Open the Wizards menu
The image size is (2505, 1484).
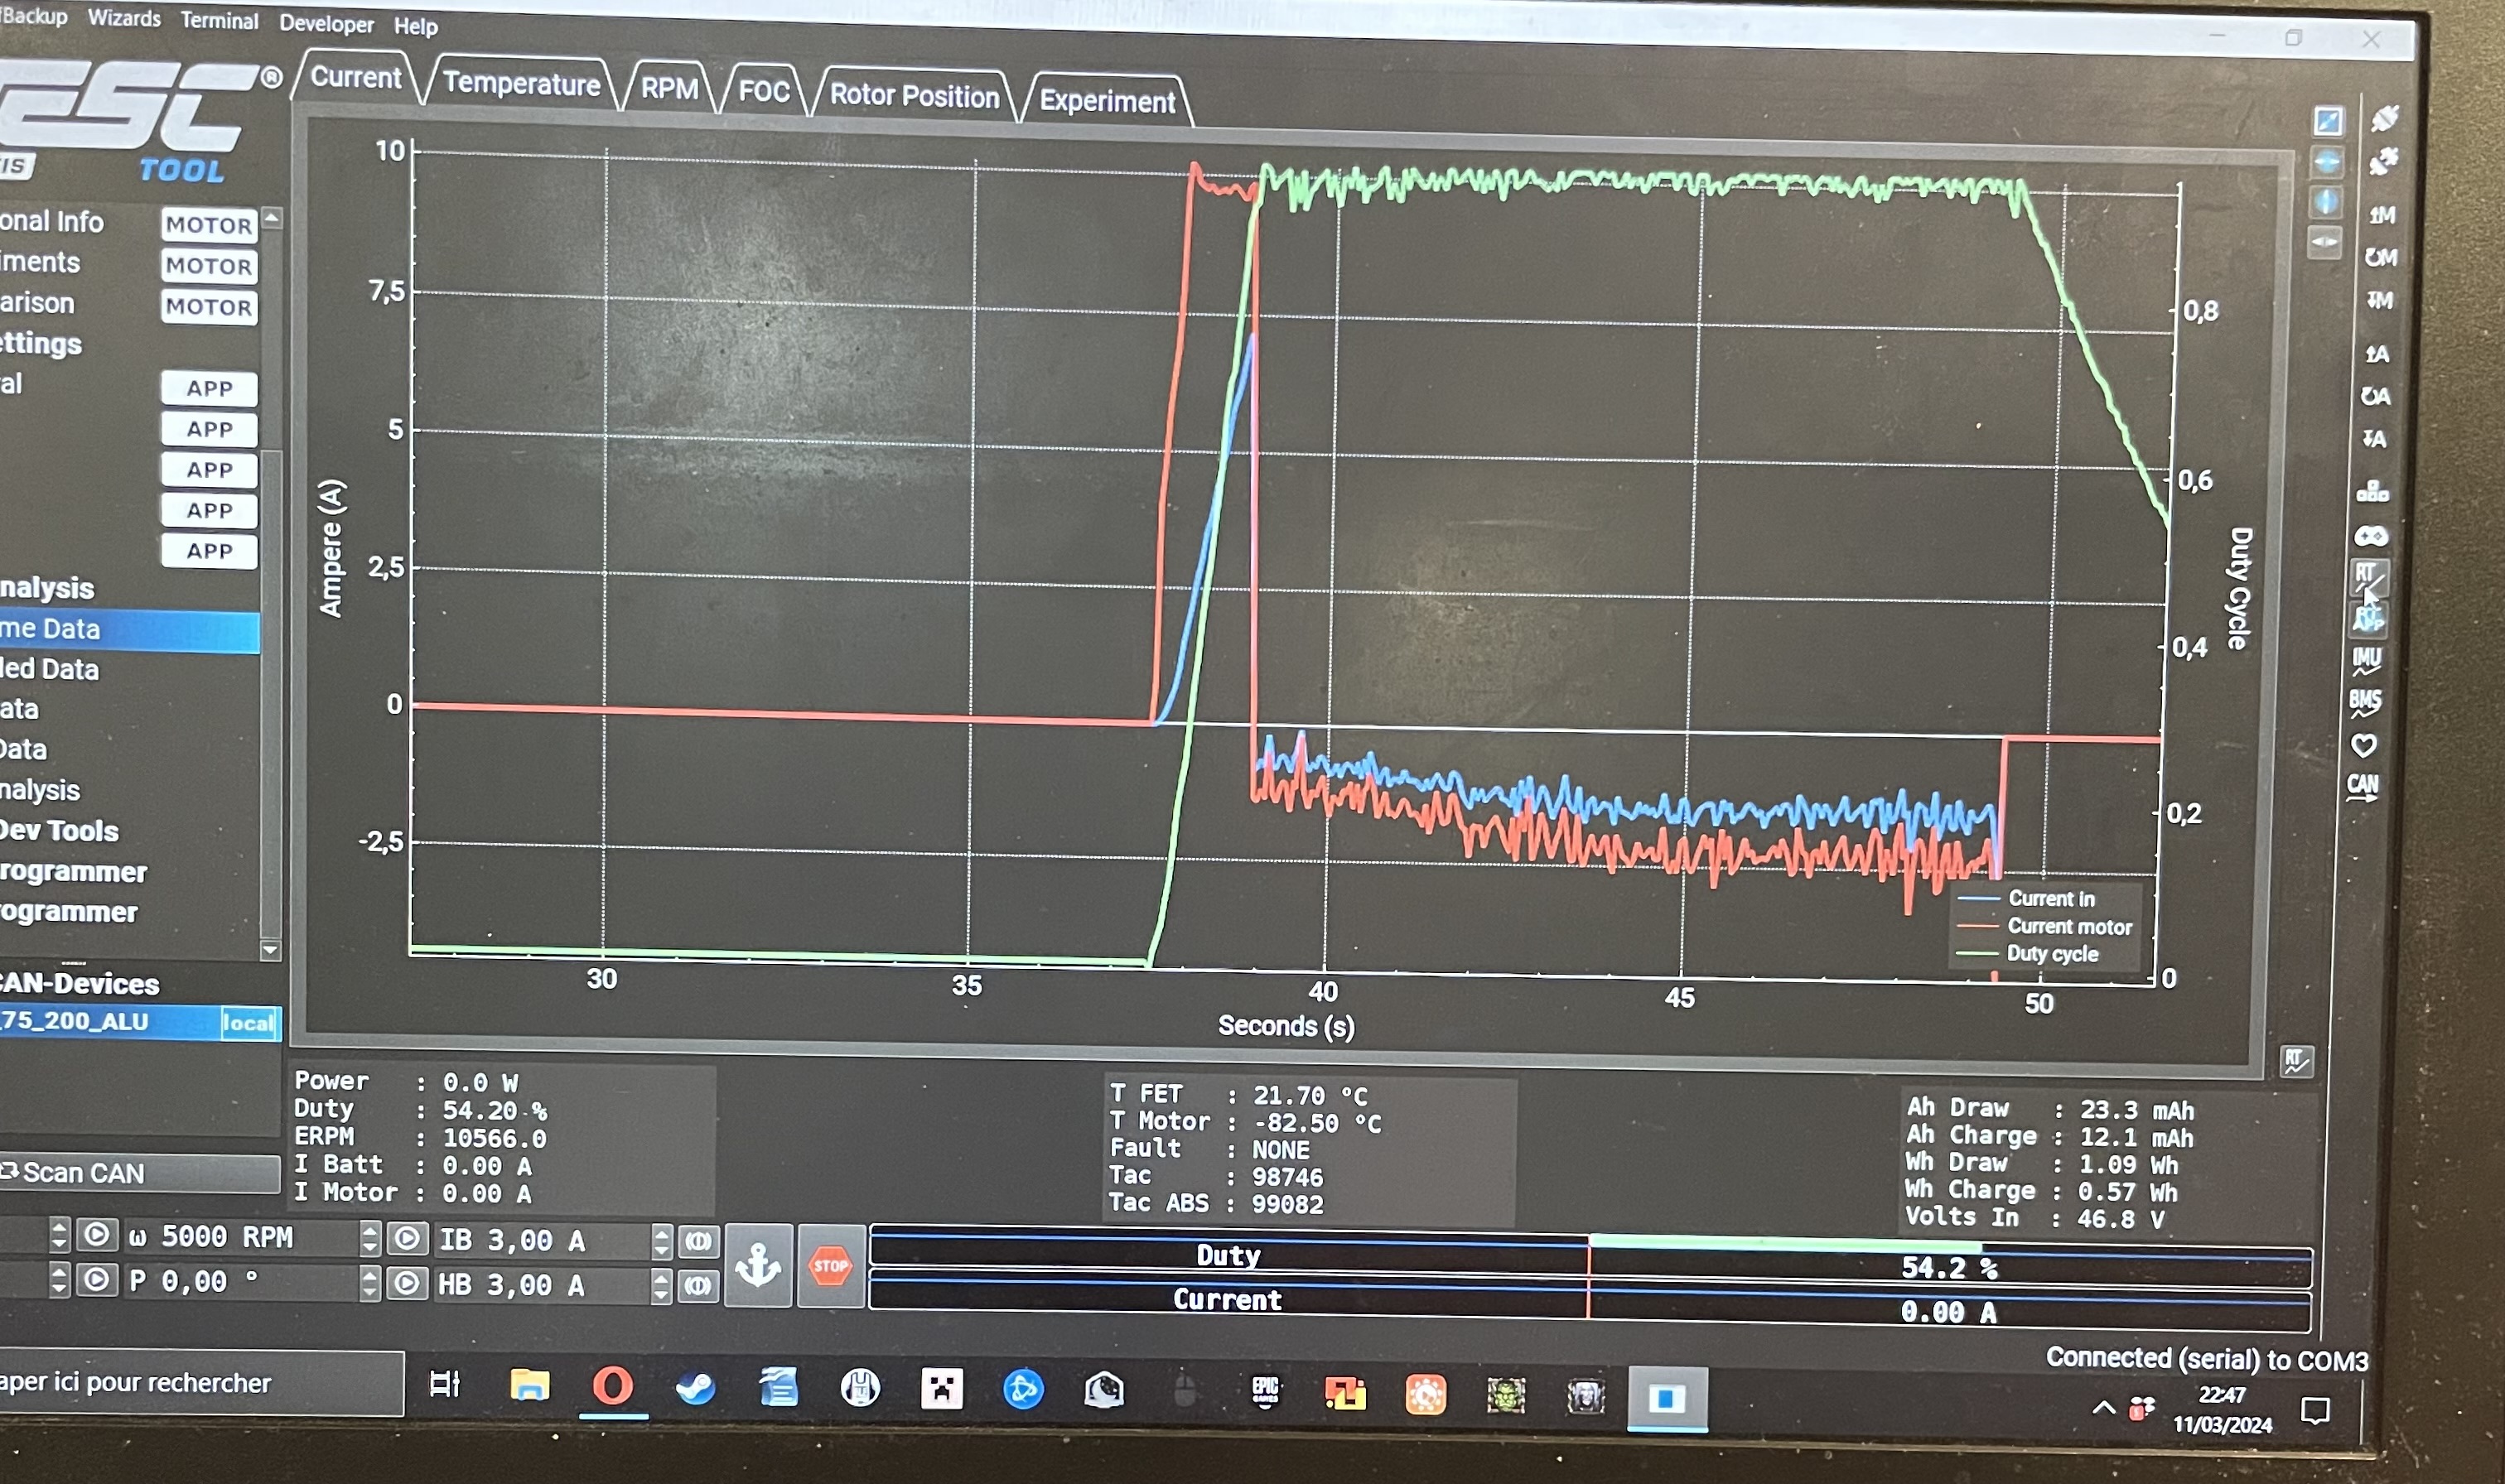124,18
